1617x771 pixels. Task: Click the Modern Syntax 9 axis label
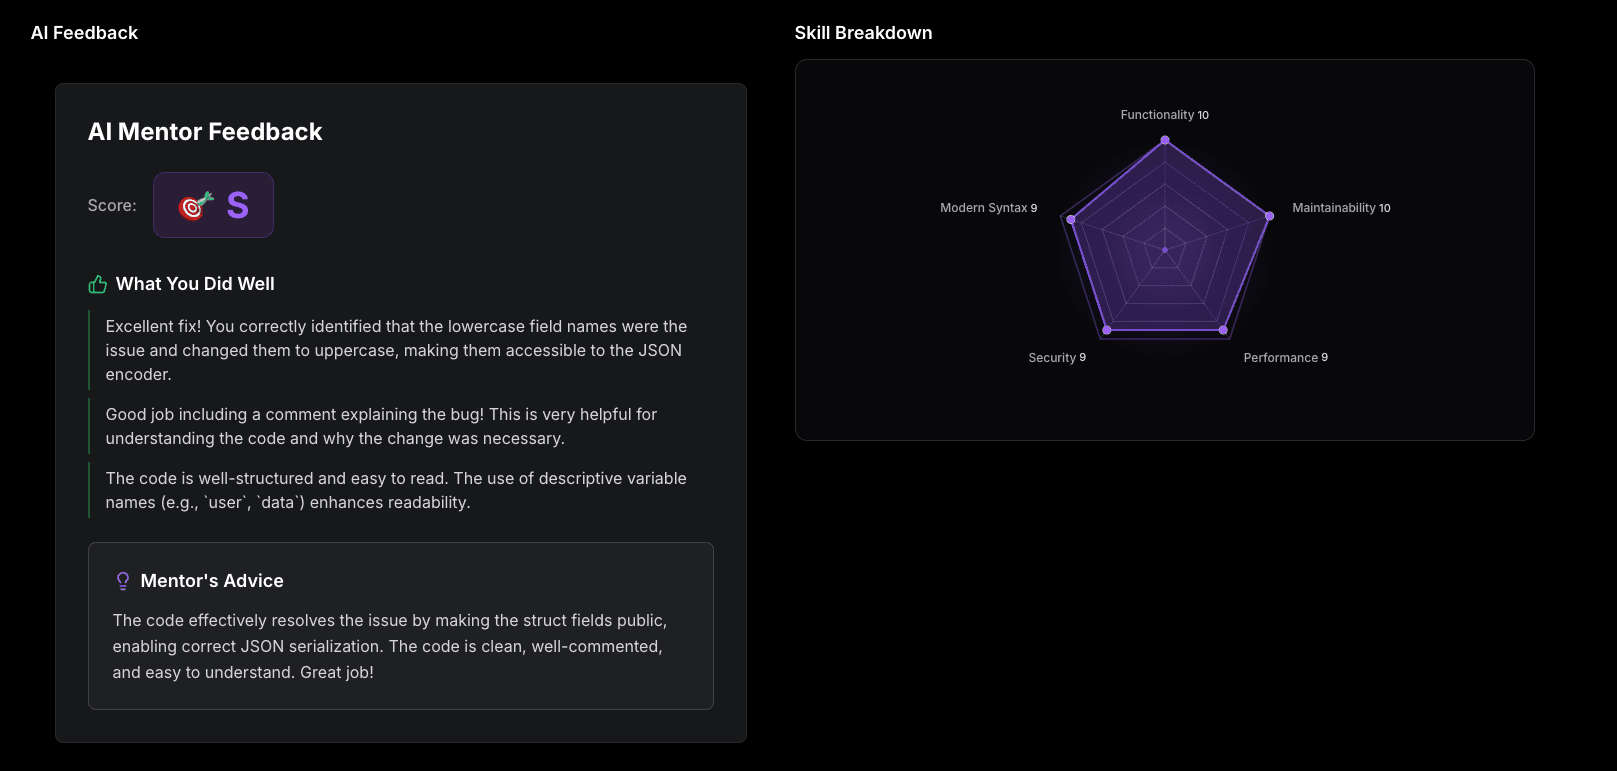(988, 208)
